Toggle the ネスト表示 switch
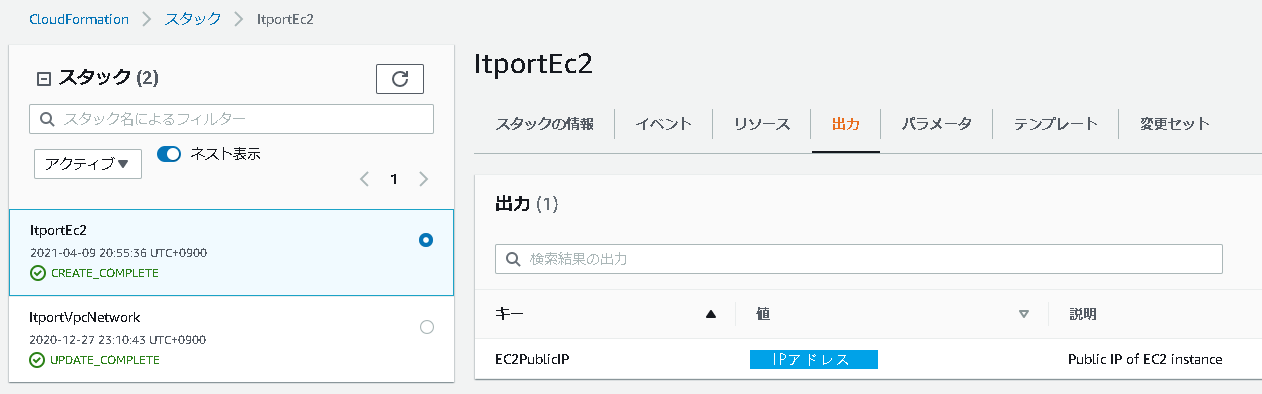The width and height of the screenshot is (1262, 394). (168, 154)
